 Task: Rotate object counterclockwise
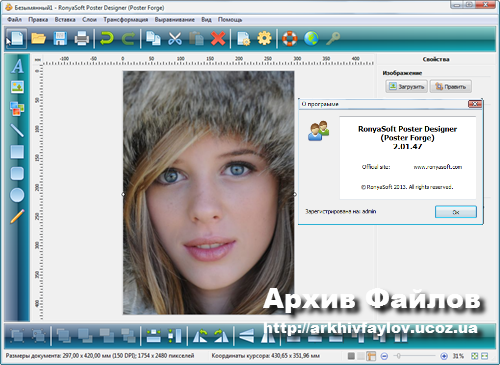(200, 336)
